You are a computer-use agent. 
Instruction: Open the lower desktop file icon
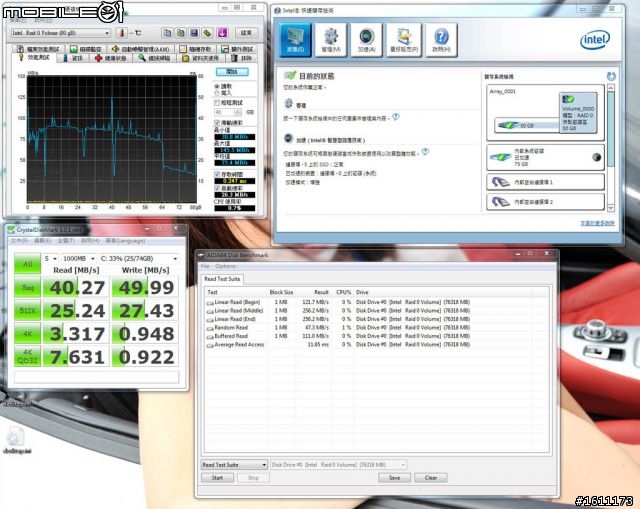[x=16, y=440]
